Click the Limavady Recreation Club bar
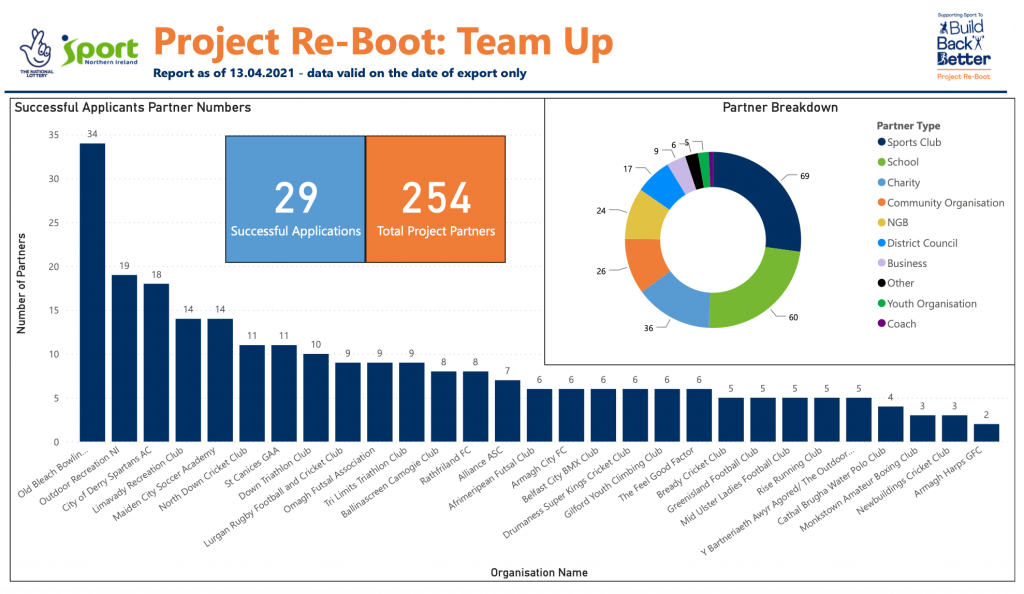 click(x=188, y=381)
